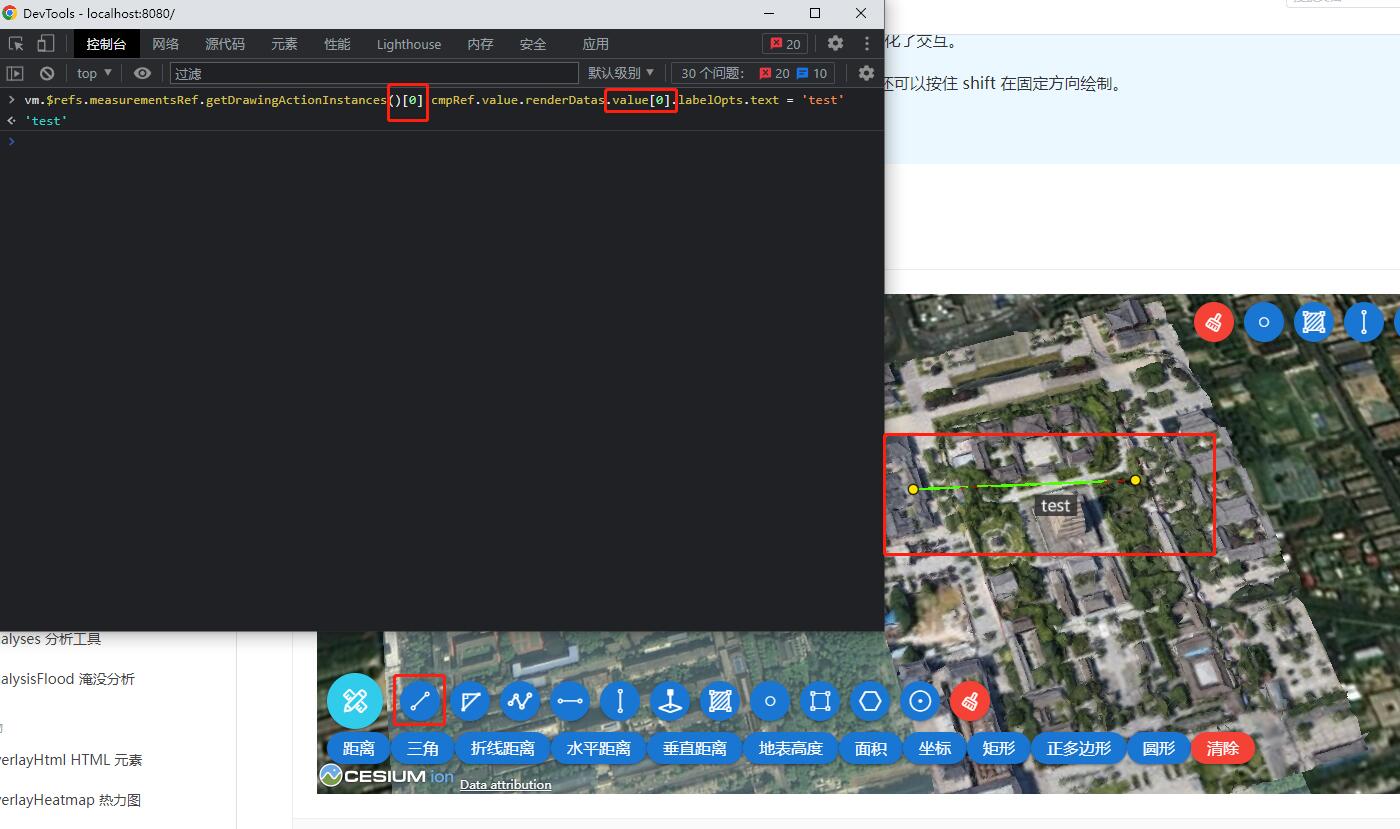Click the 正多边形 regular polygon button
1400x829 pixels.
(1078, 748)
